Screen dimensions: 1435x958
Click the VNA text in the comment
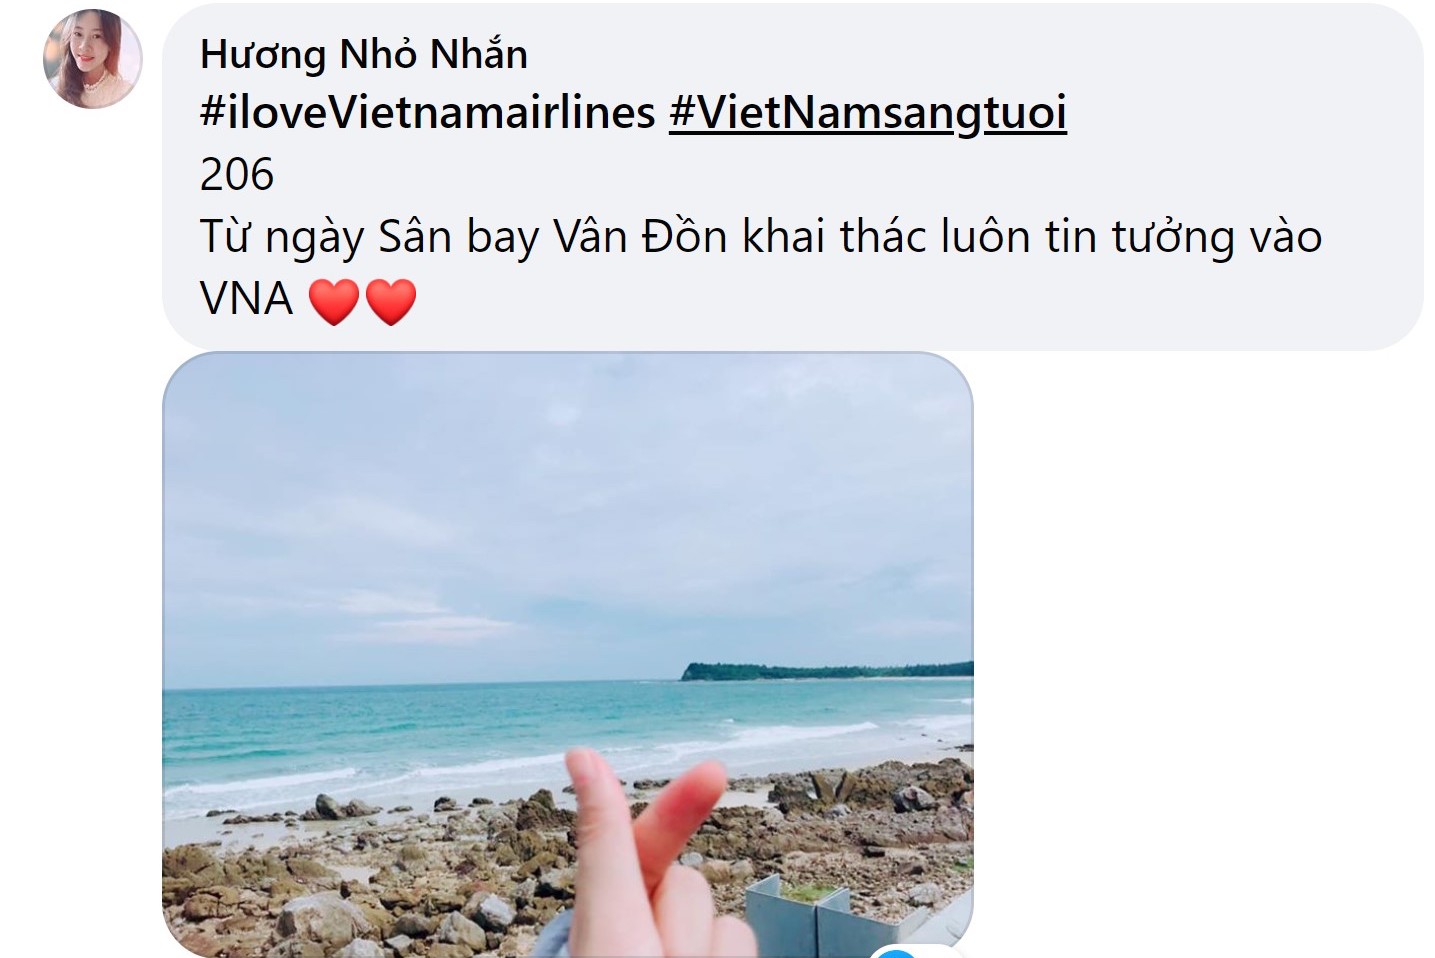click(247, 300)
